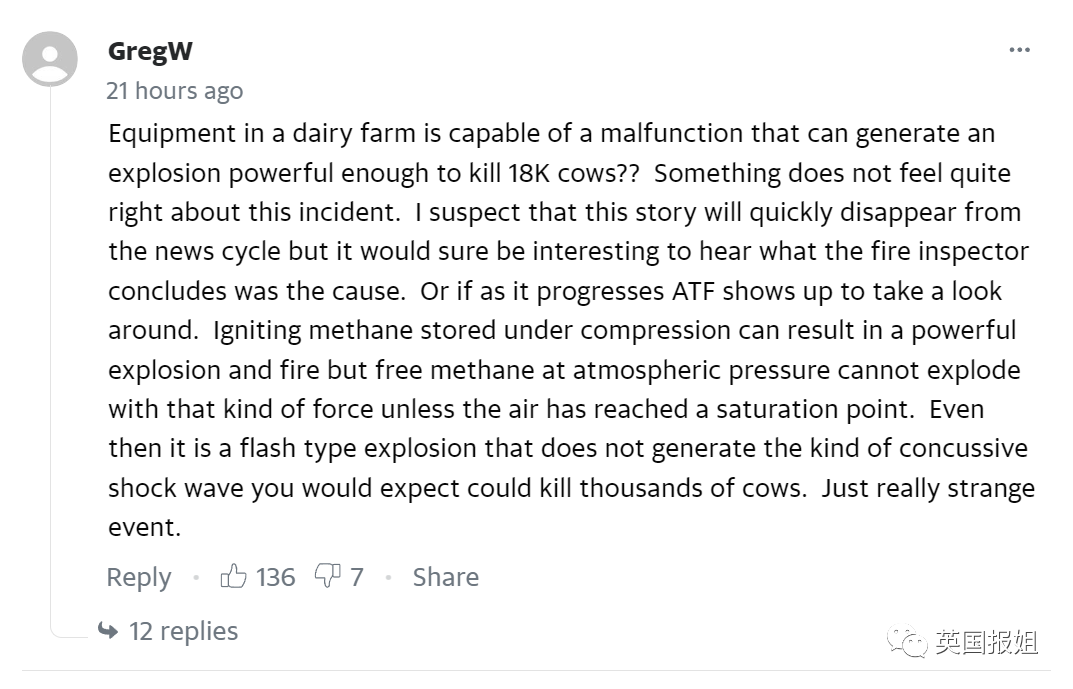Expand the 12 replies thread
Image resolution: width=1073 pixels, height=689 pixels.
(183, 631)
